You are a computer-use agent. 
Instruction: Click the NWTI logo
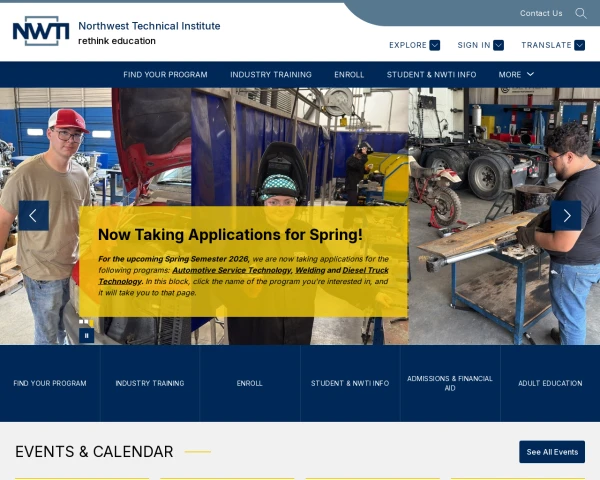41,31
